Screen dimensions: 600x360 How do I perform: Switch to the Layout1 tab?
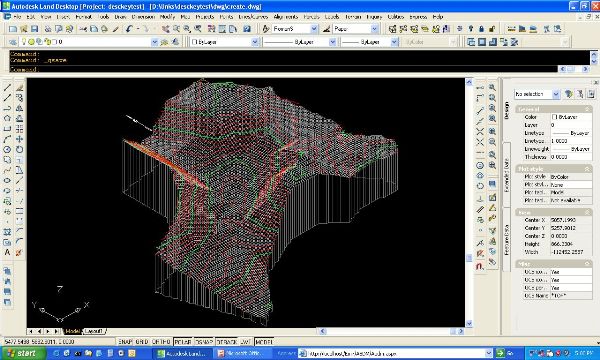pos(94,331)
